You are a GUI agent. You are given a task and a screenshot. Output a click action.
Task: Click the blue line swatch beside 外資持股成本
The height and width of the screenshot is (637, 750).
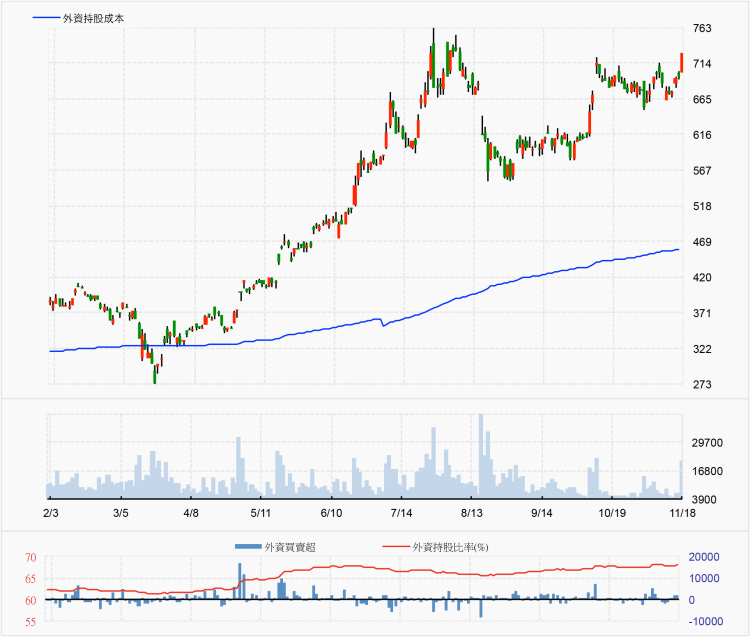[x=46, y=19]
